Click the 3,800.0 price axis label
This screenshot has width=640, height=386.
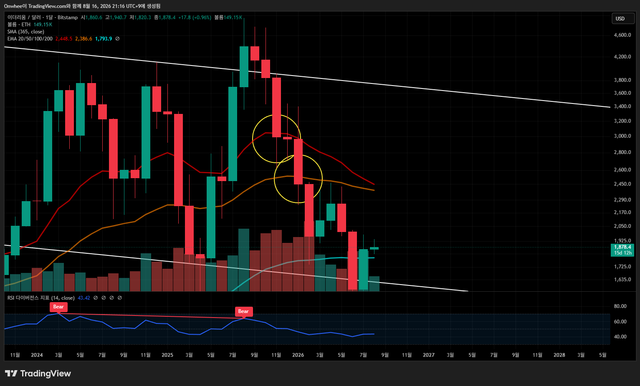coord(622,80)
